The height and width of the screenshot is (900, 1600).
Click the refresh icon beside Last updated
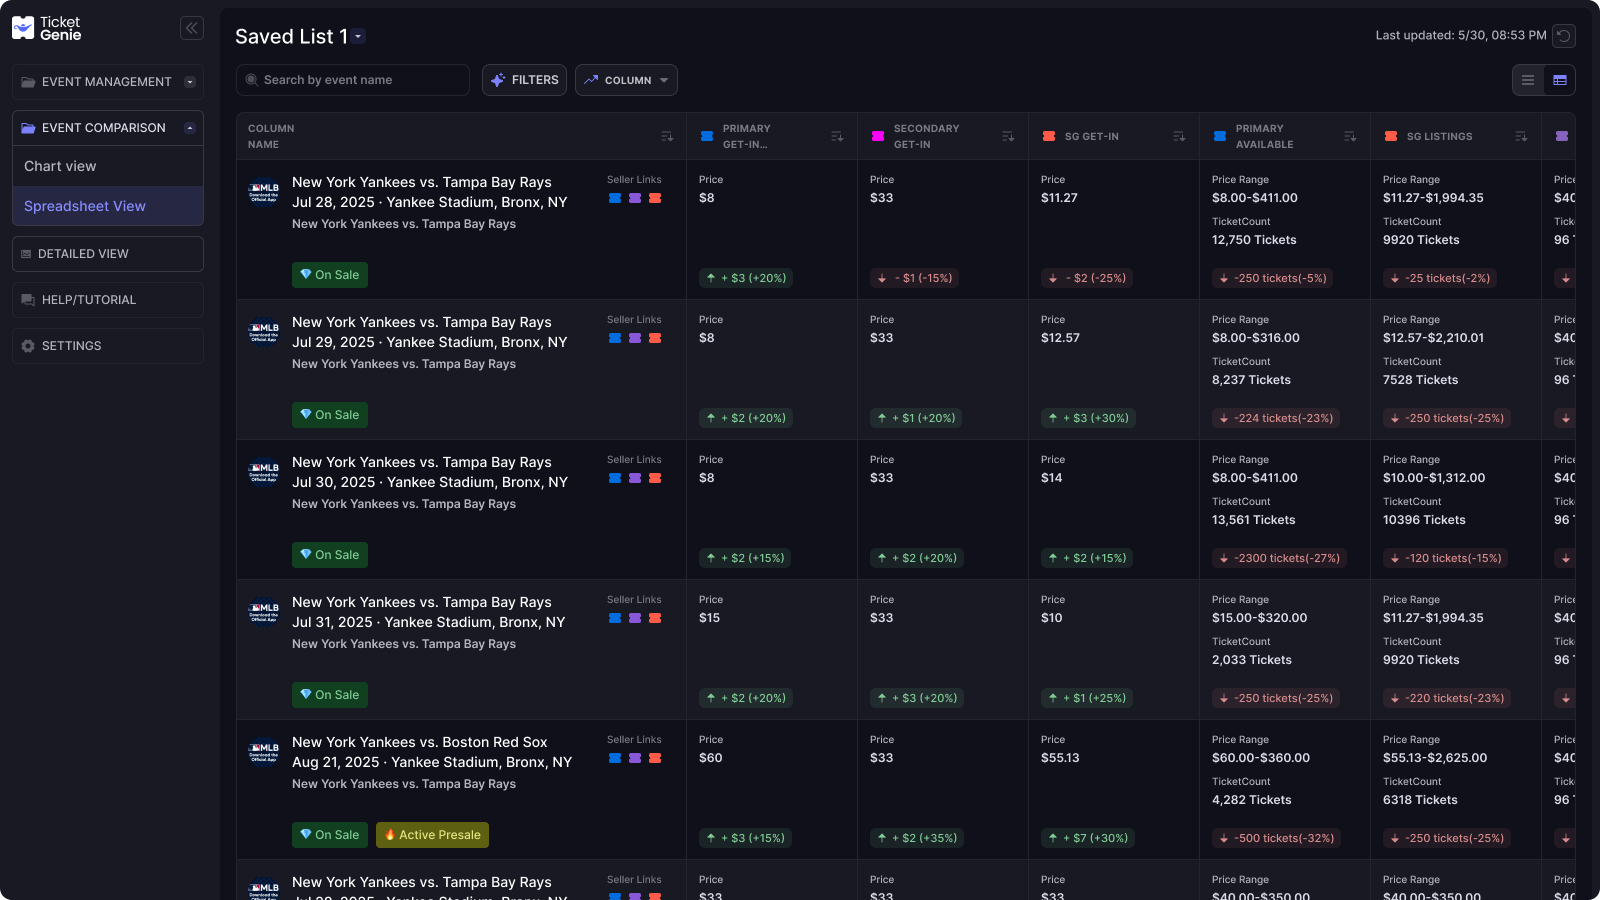click(1564, 36)
